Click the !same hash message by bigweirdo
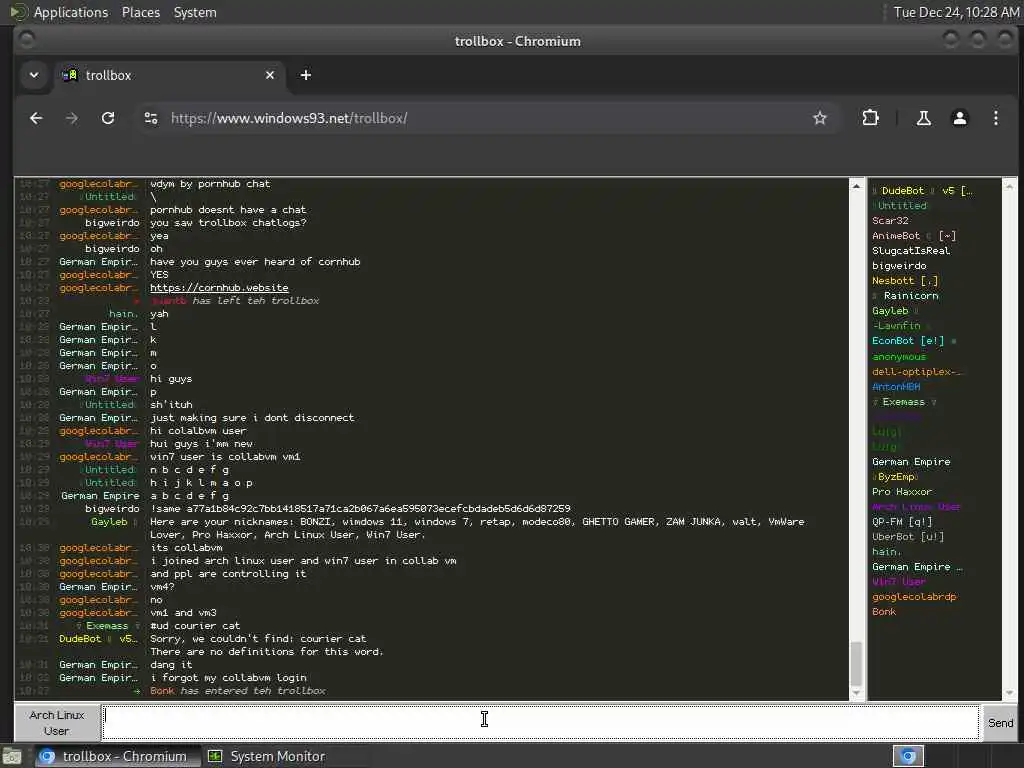Image resolution: width=1024 pixels, height=768 pixels. [360, 509]
